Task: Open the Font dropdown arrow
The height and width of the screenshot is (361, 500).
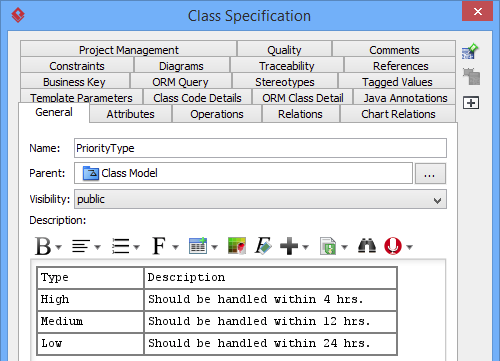Action: (x=176, y=247)
